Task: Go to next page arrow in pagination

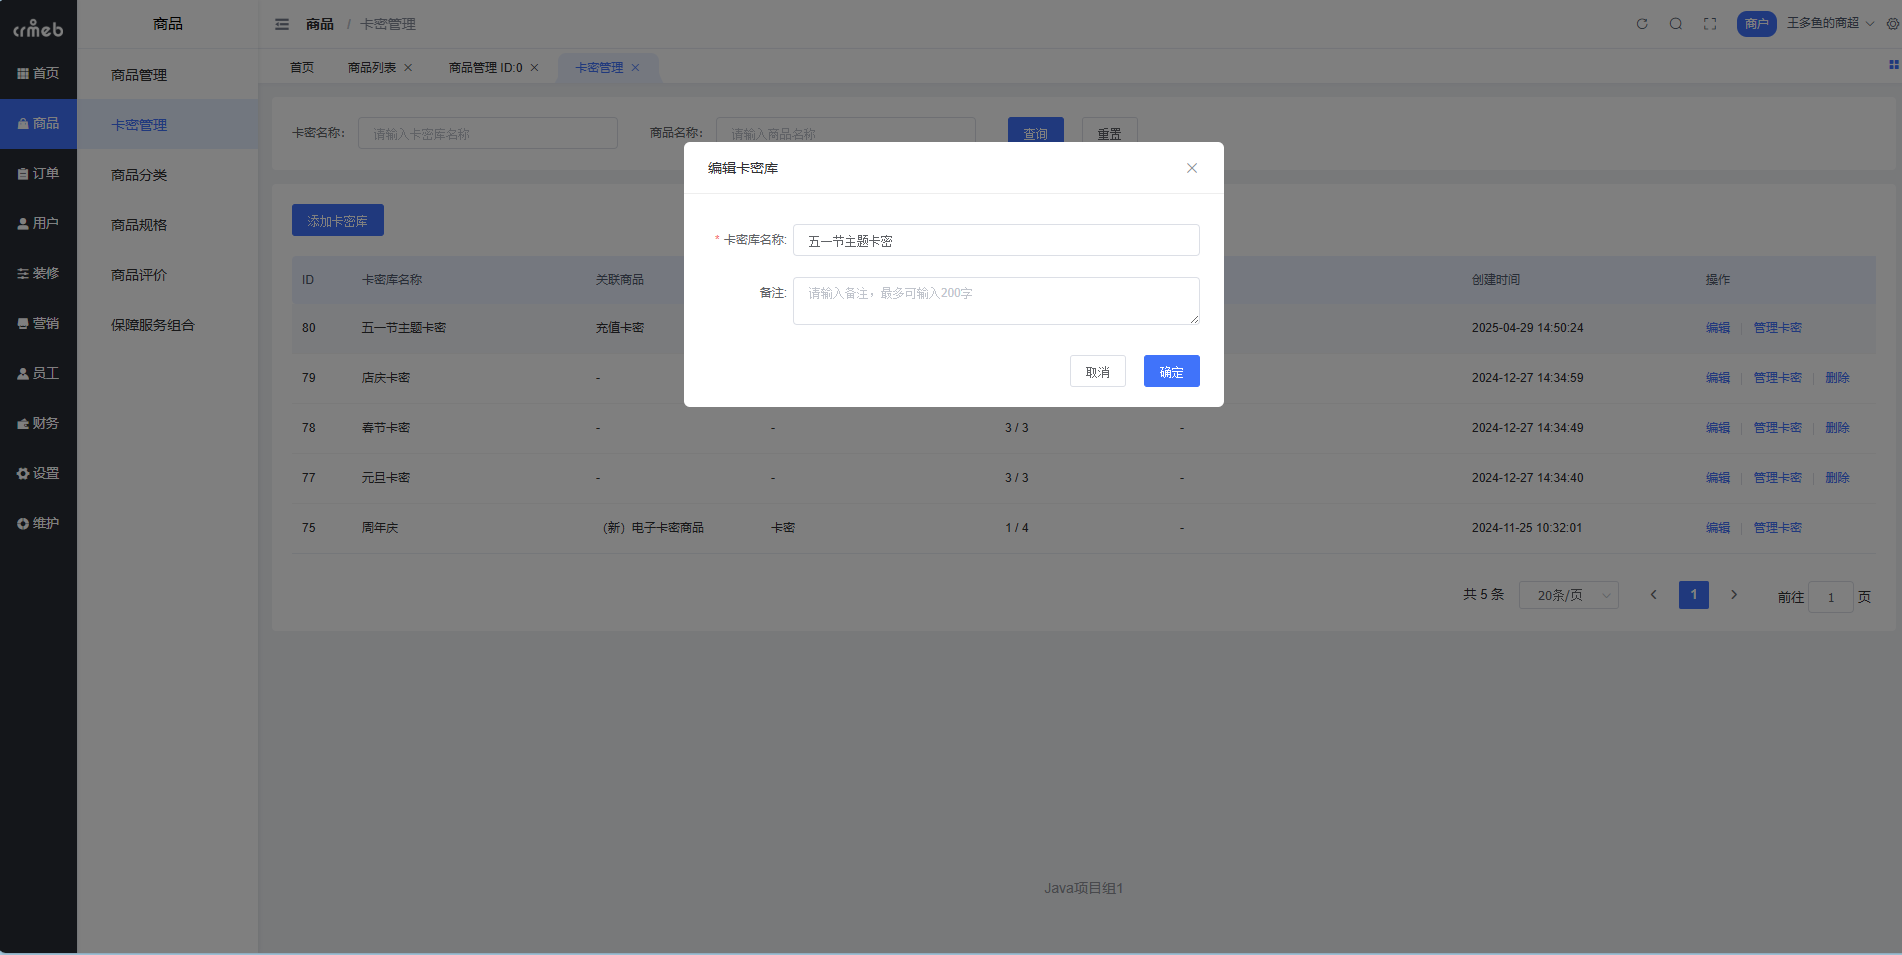Action: (x=1733, y=595)
